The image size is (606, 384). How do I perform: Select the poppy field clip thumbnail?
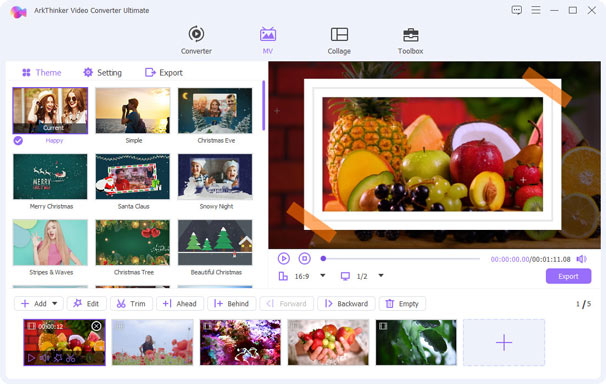152,342
